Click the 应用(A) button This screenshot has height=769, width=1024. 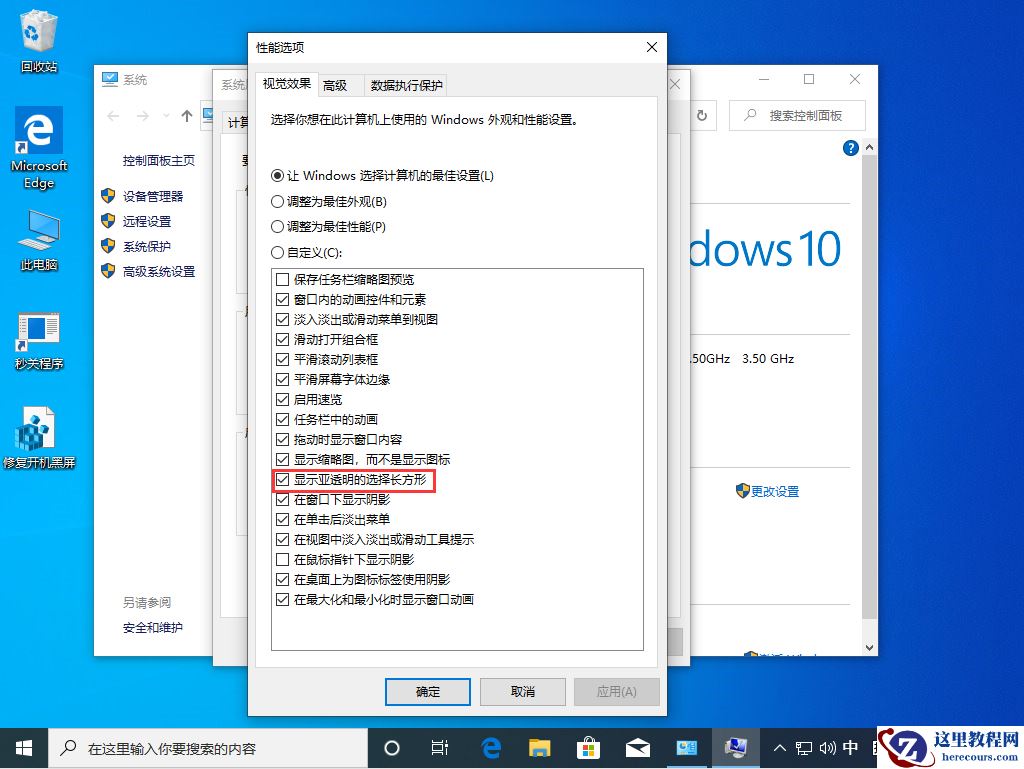click(616, 691)
